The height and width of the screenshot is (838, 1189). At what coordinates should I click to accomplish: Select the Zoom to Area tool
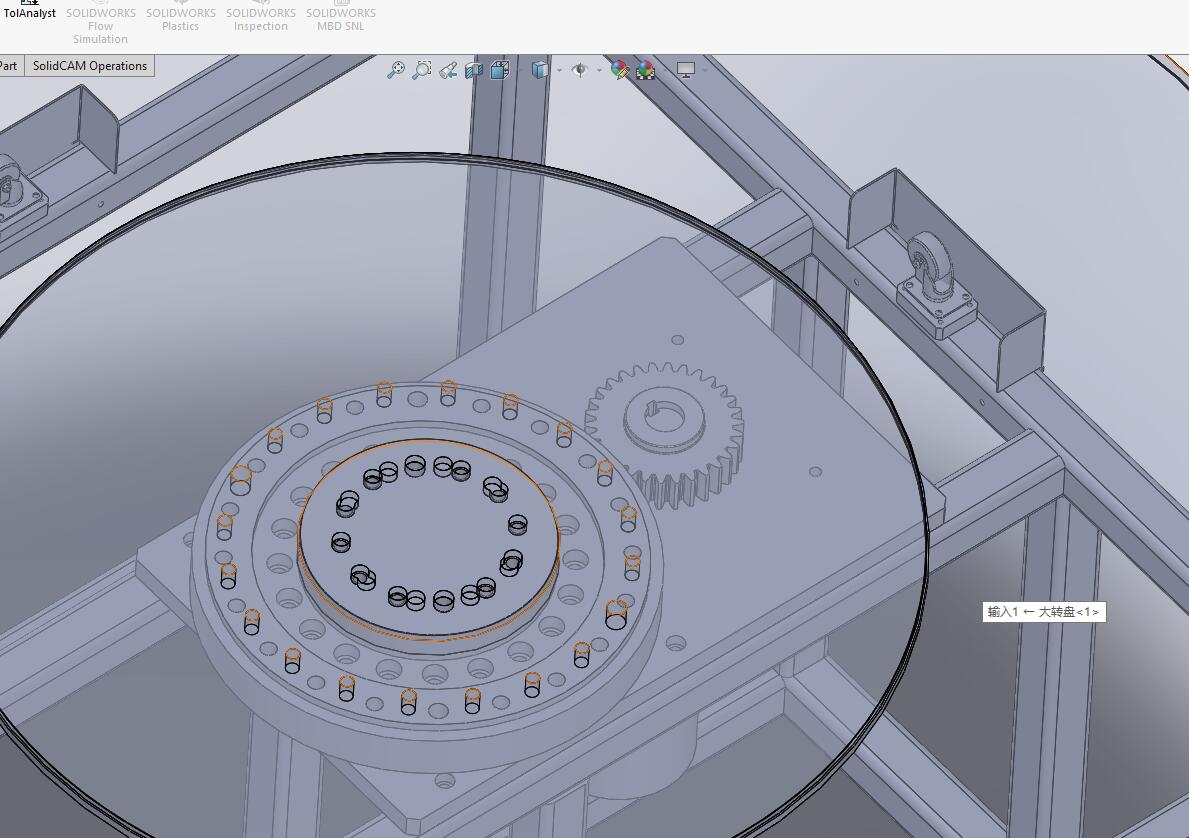point(422,71)
